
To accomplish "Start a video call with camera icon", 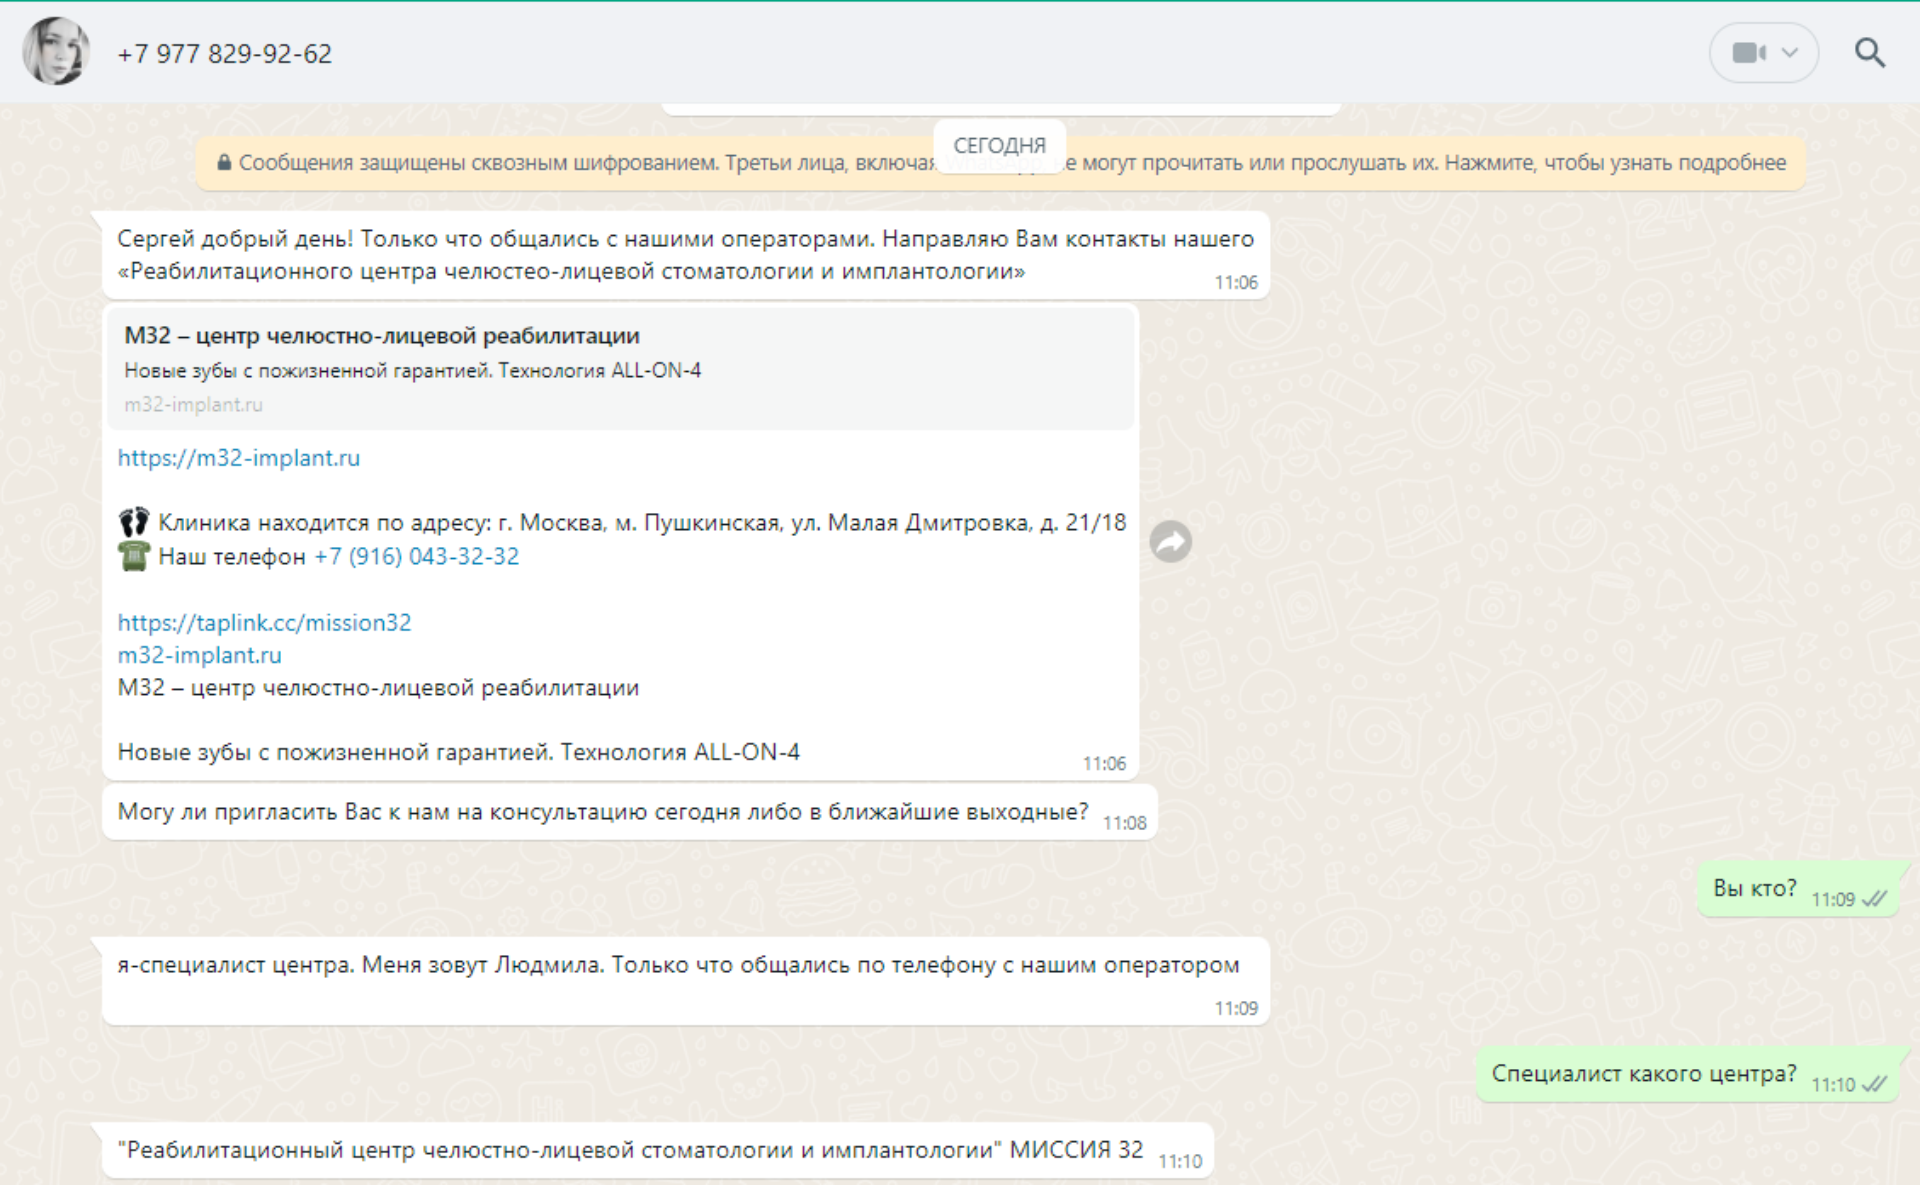I will [x=1748, y=53].
